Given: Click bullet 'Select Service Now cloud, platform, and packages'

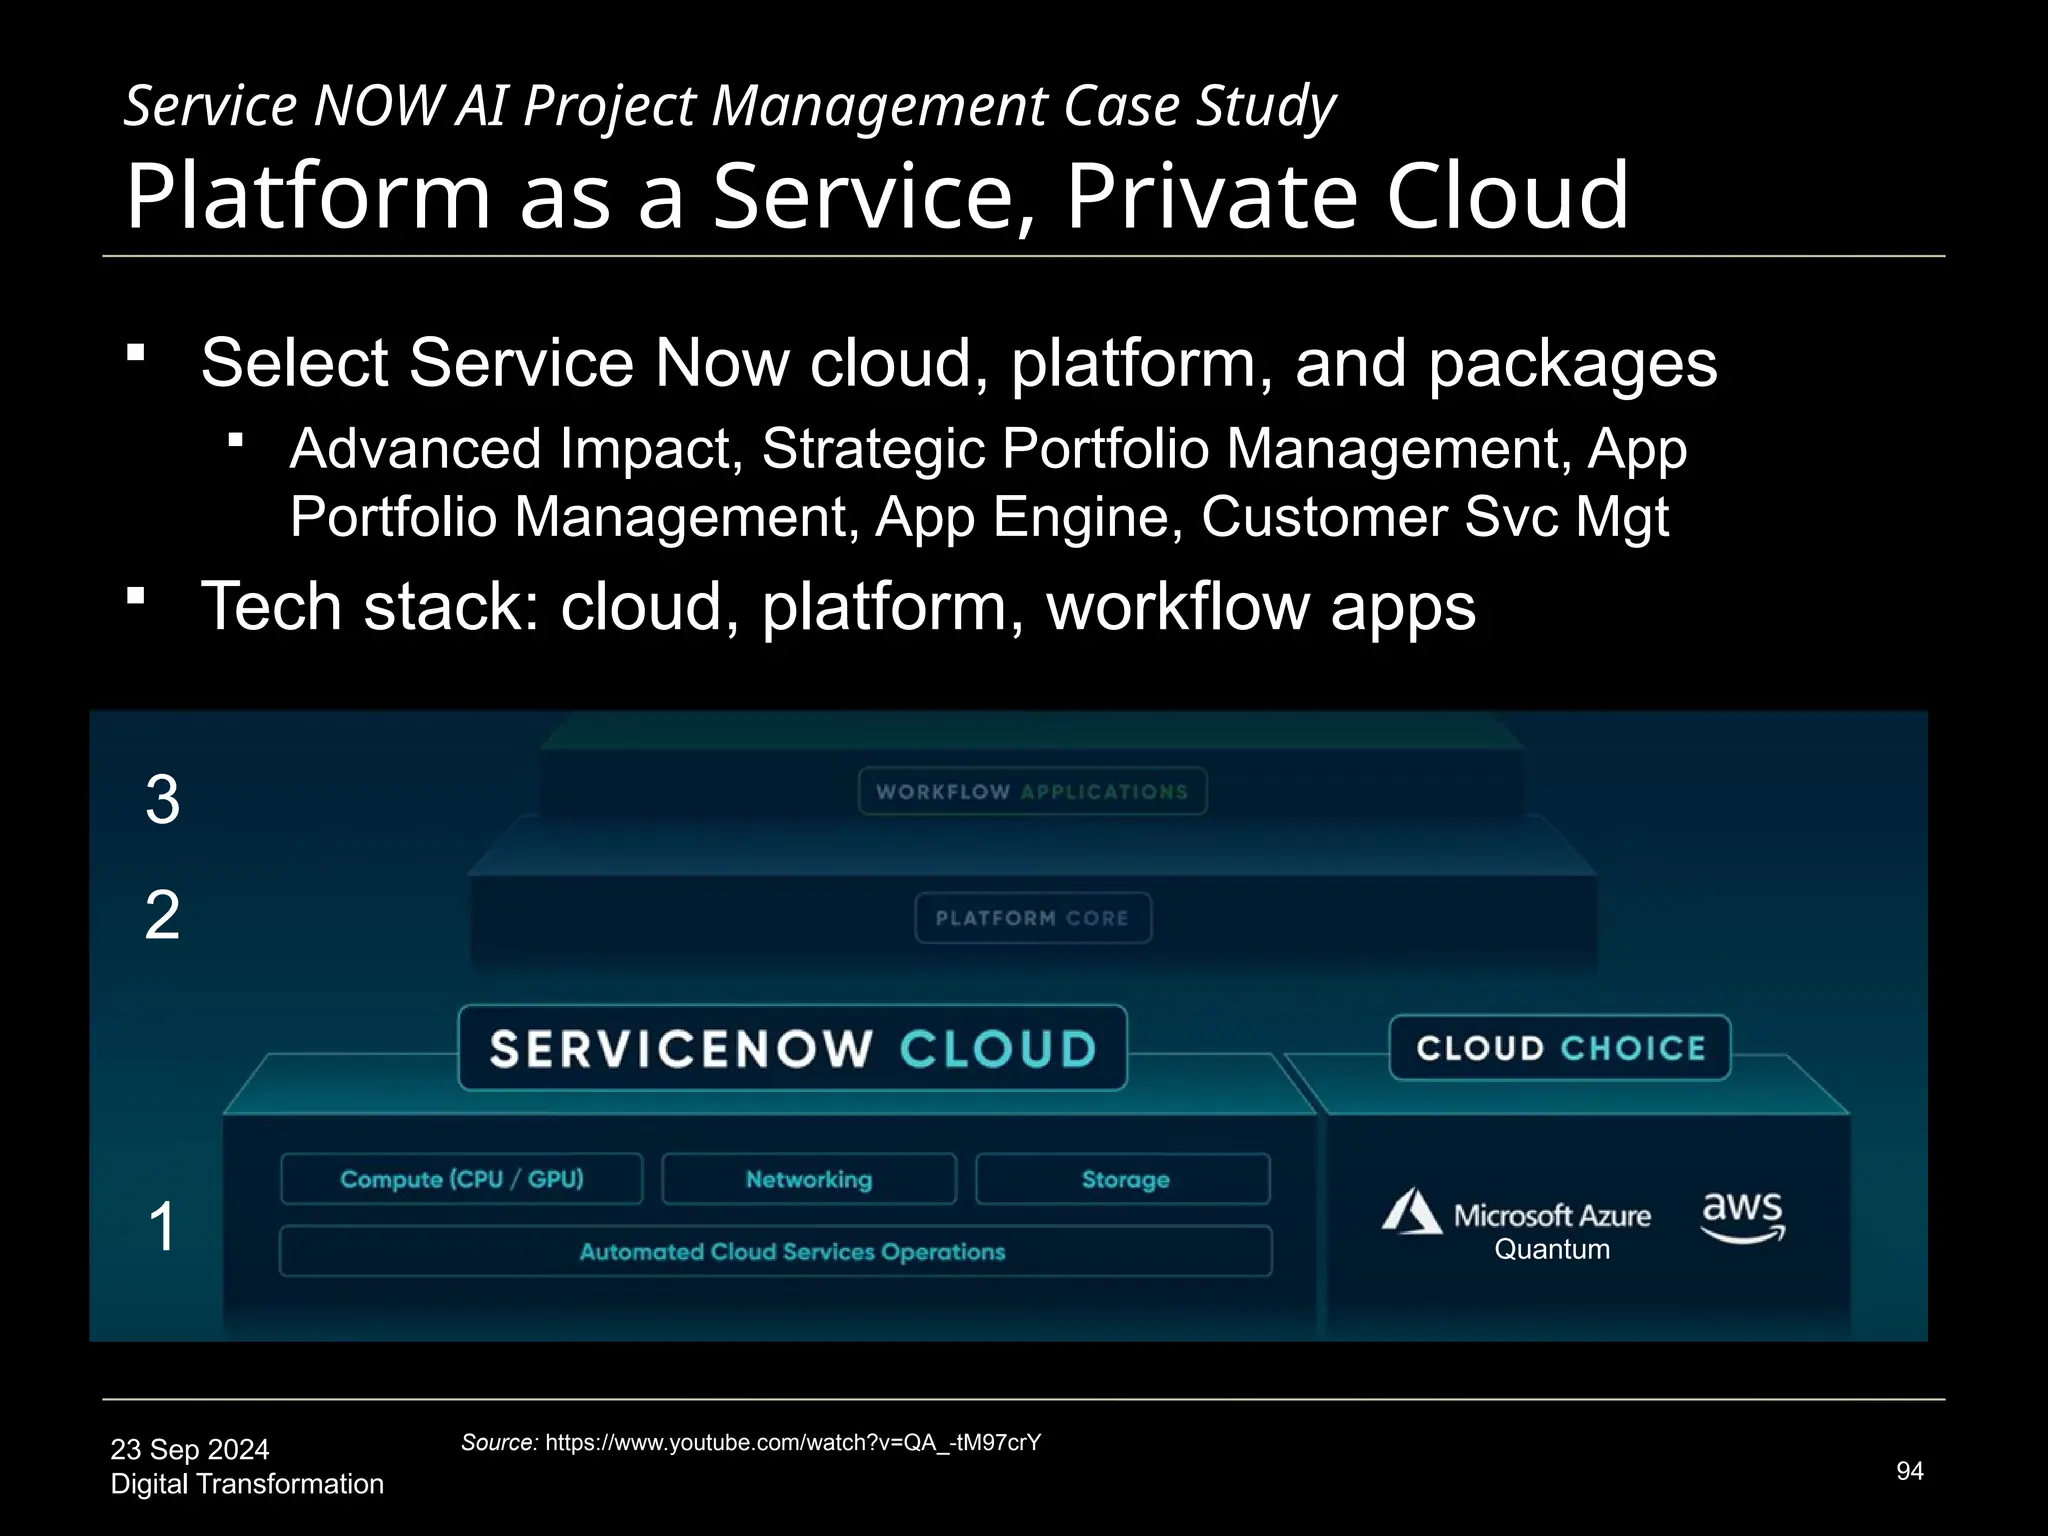Looking at the screenshot, I should (x=959, y=362).
